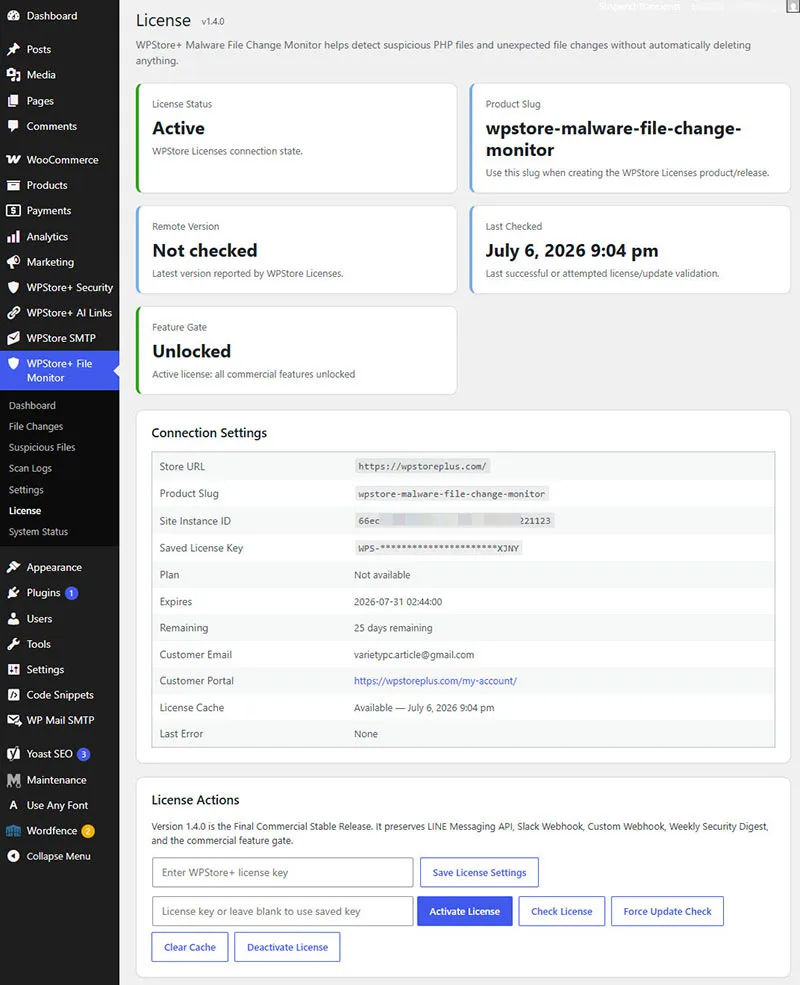Open the wpstoreplus.com/my-account Customer Portal link

click(435, 681)
